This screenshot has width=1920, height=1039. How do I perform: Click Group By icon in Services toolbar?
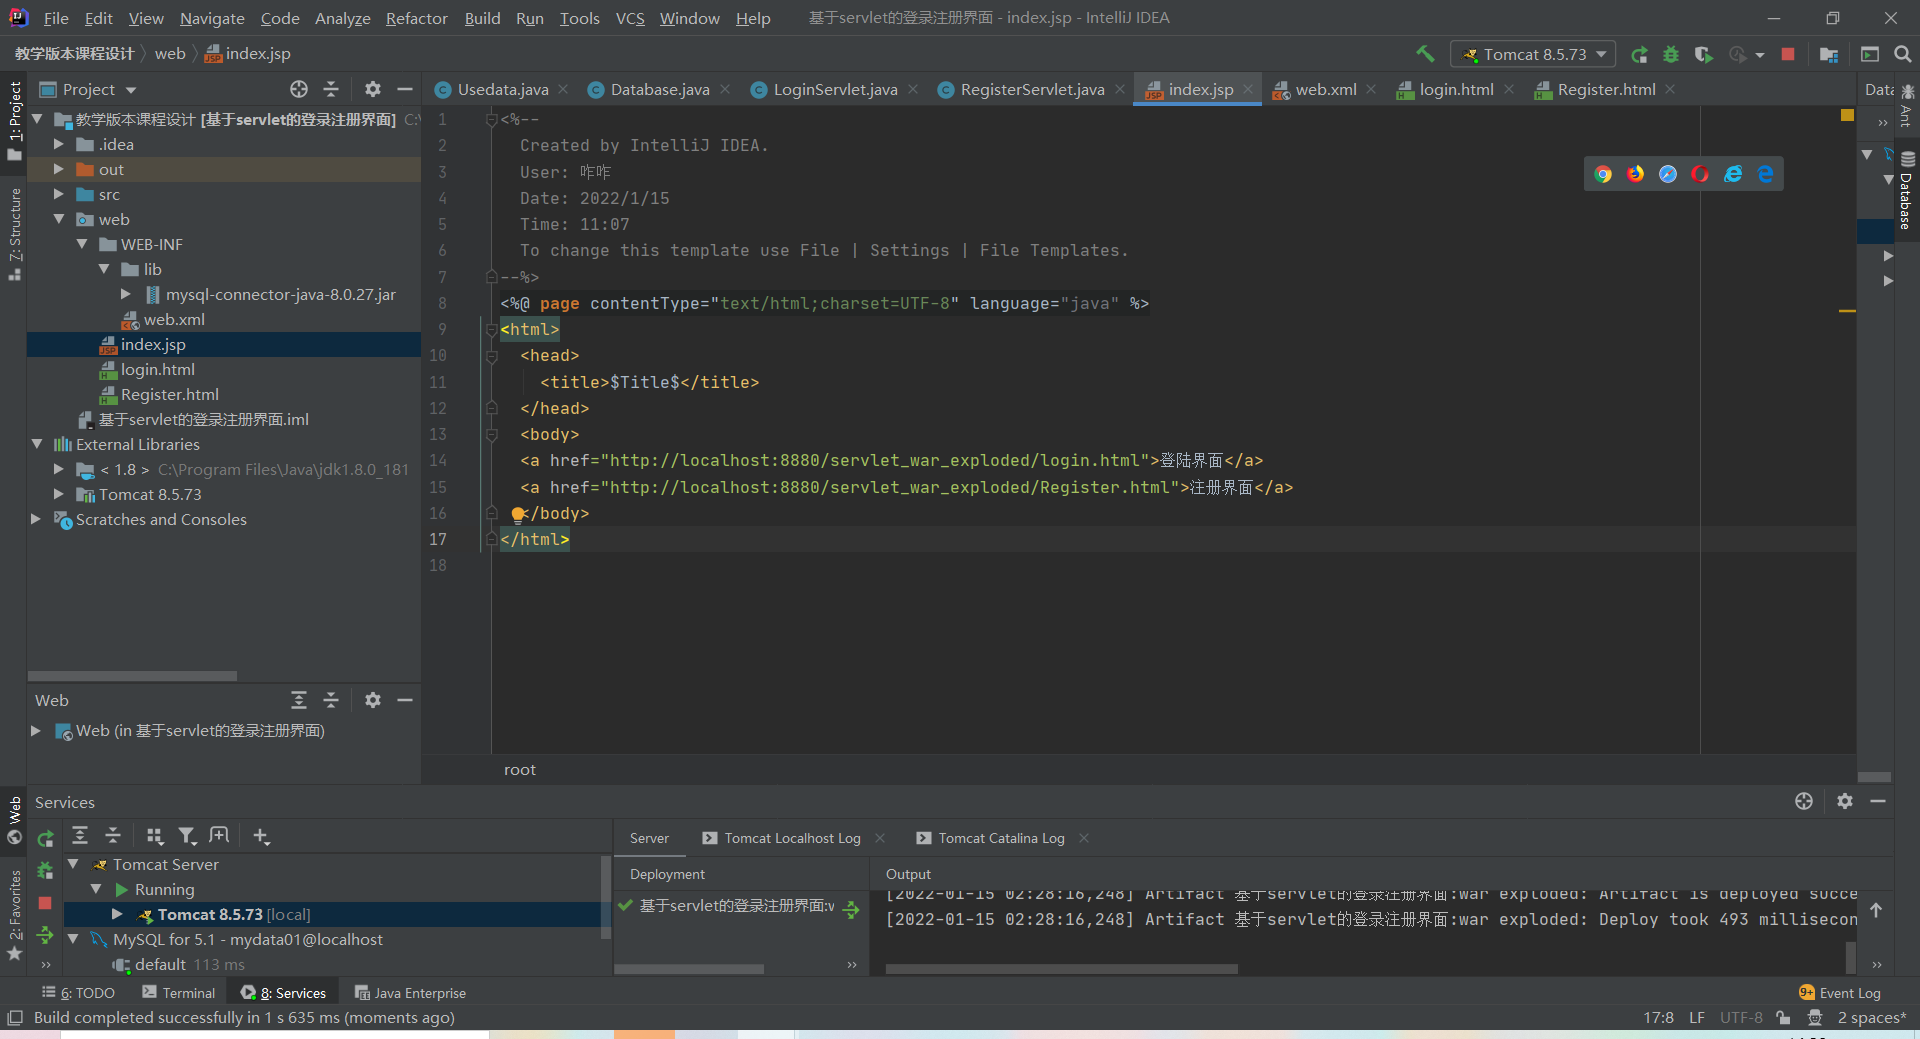(155, 836)
